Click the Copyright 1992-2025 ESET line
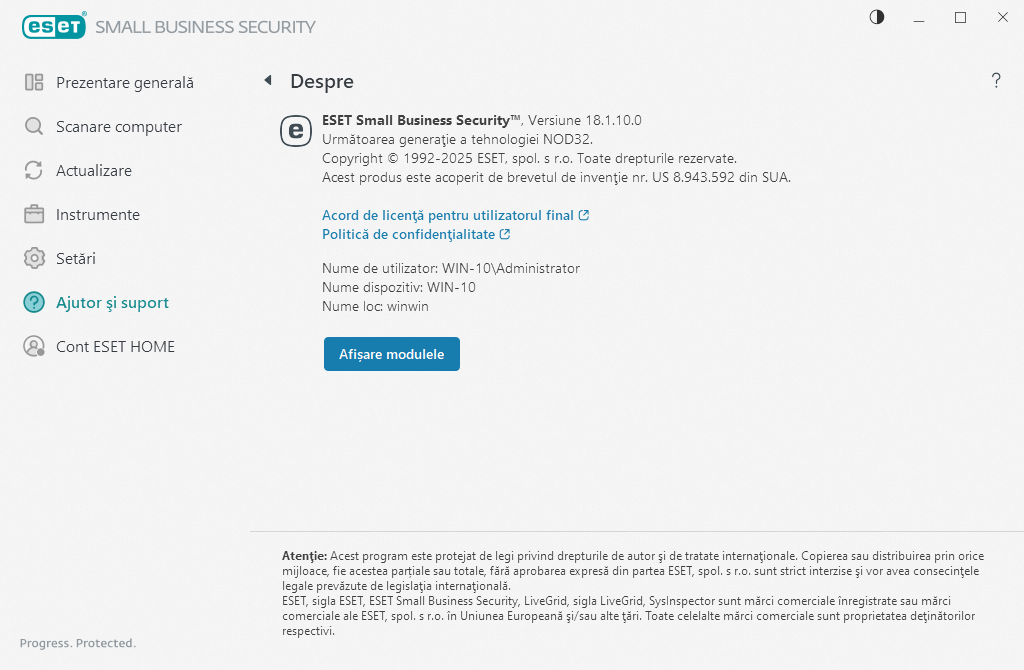1024x670 pixels. (529, 159)
